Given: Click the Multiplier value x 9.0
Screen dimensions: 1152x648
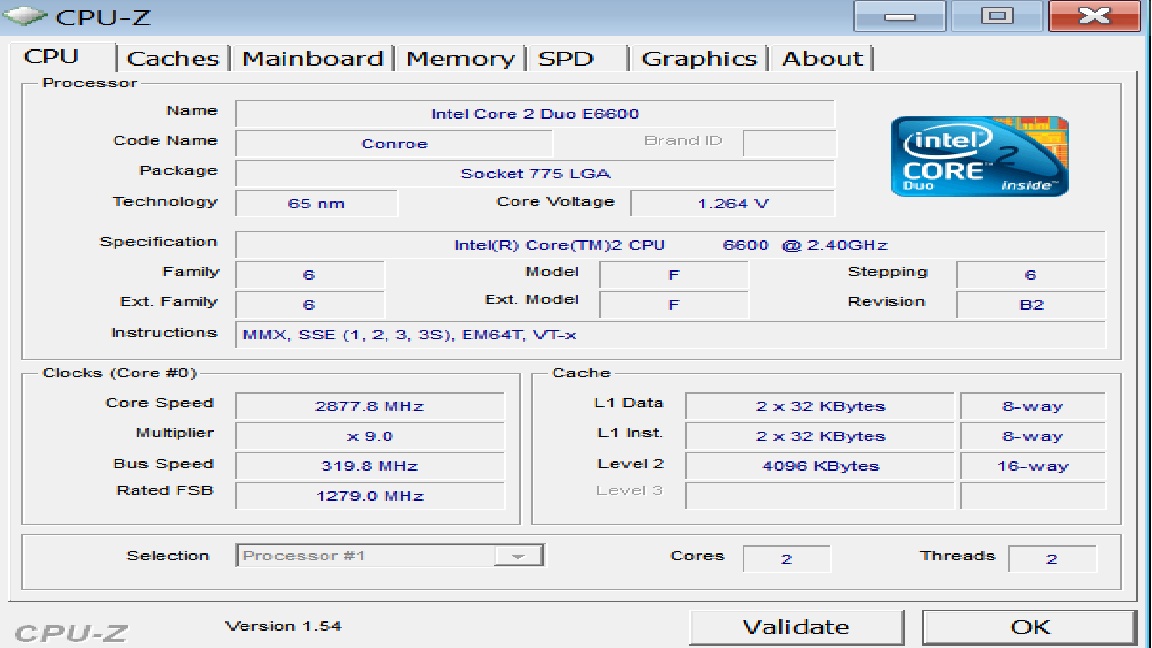Looking at the screenshot, I should tap(370, 436).
